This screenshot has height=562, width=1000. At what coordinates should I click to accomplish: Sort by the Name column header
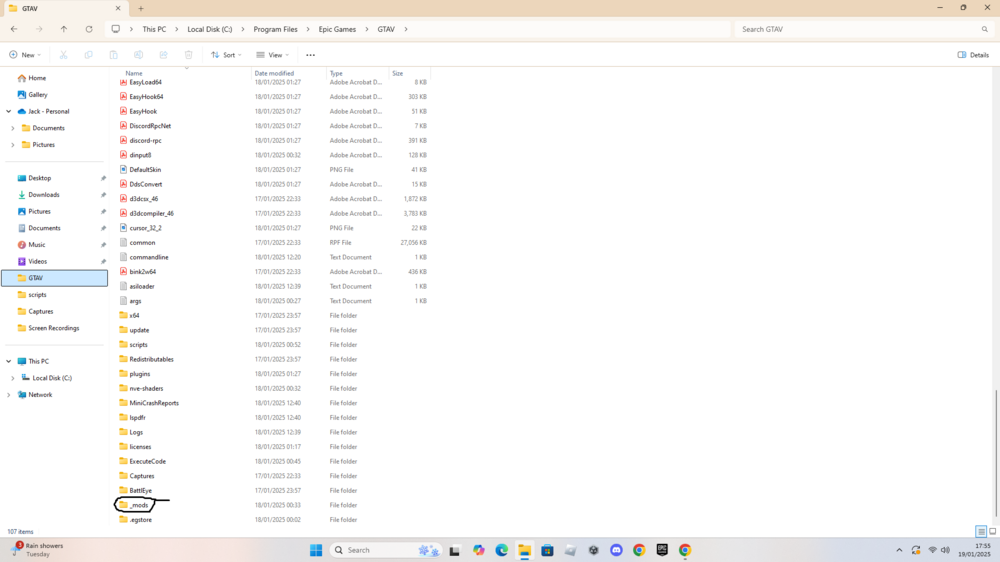pyautogui.click(x=134, y=73)
